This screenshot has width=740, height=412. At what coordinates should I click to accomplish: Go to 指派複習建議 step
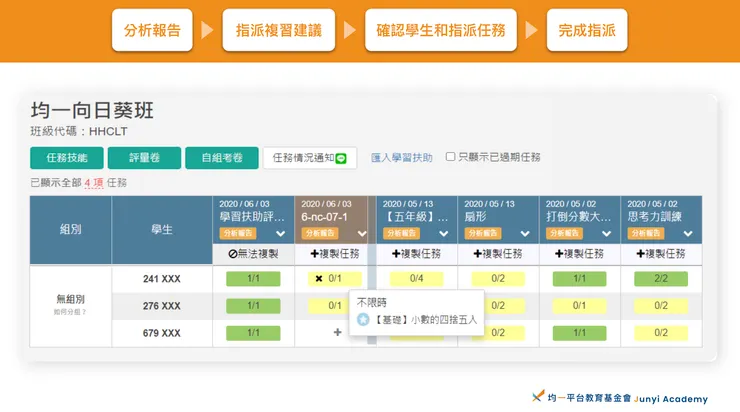[278, 30]
